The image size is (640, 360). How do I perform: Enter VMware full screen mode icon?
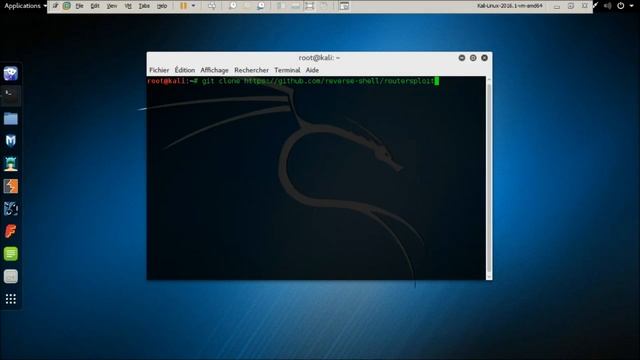(x=309, y=6)
